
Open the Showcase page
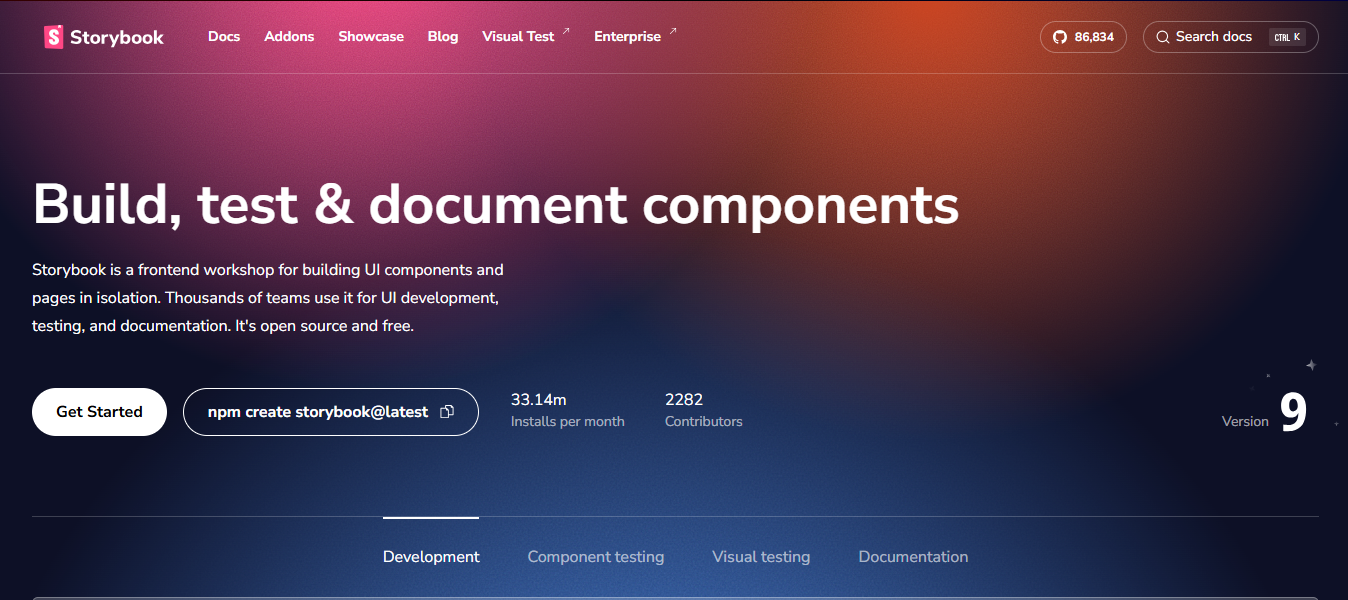371,37
